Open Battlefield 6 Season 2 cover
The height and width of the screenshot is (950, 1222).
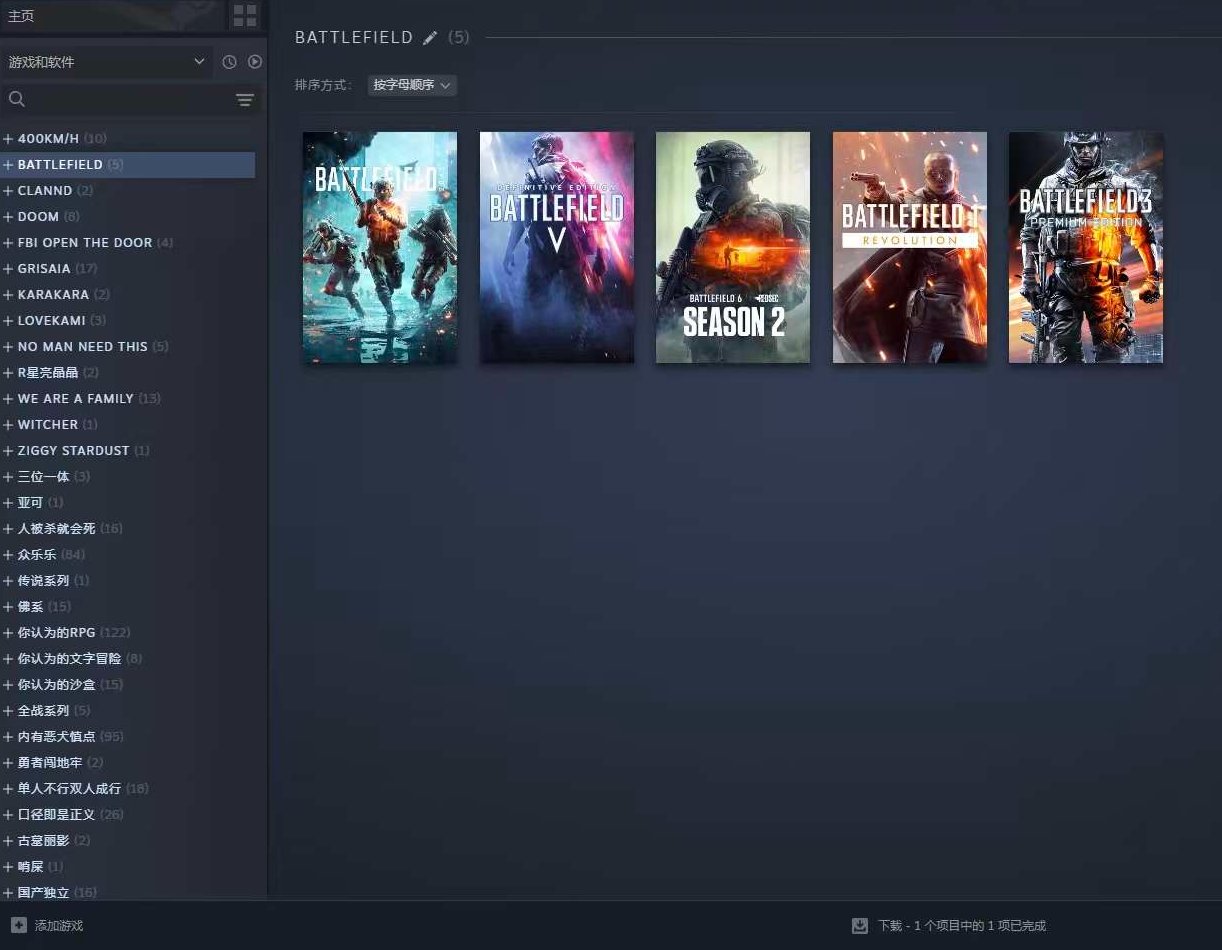click(733, 247)
